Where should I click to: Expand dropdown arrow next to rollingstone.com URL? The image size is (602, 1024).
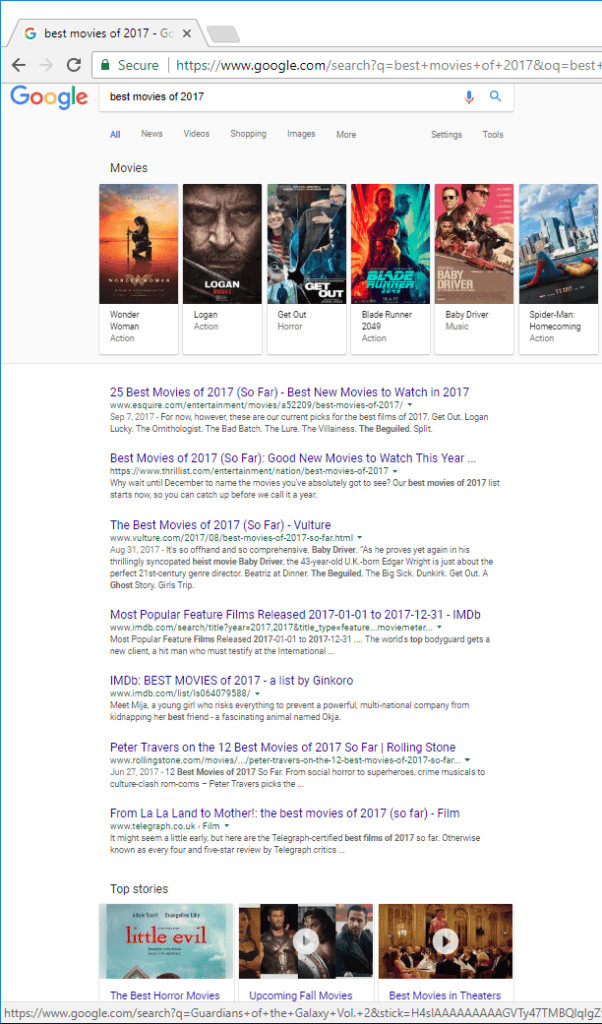467,760
